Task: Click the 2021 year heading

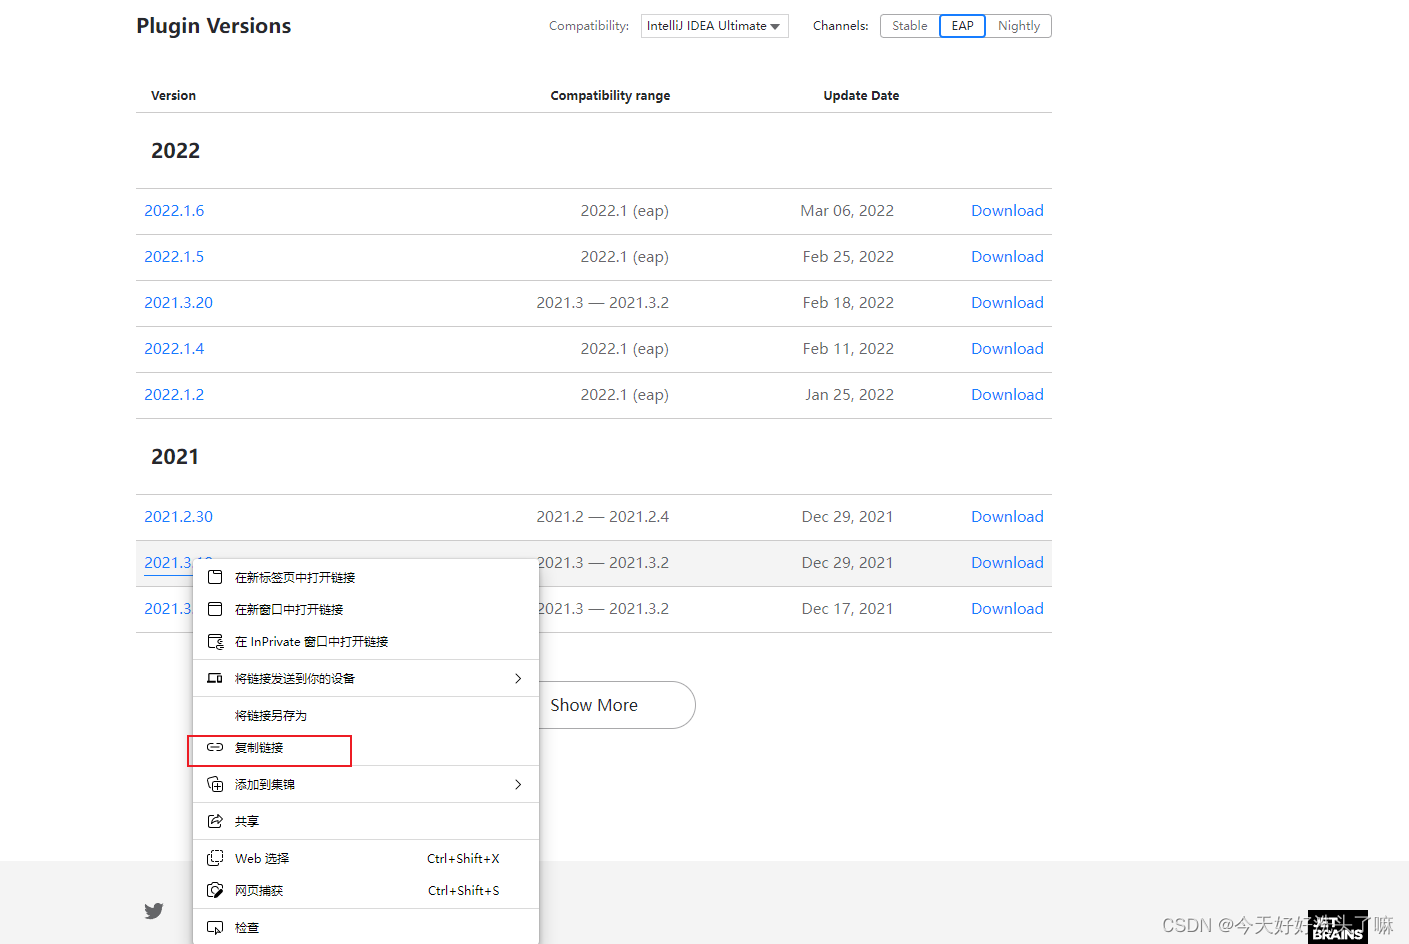Action: pyautogui.click(x=175, y=456)
